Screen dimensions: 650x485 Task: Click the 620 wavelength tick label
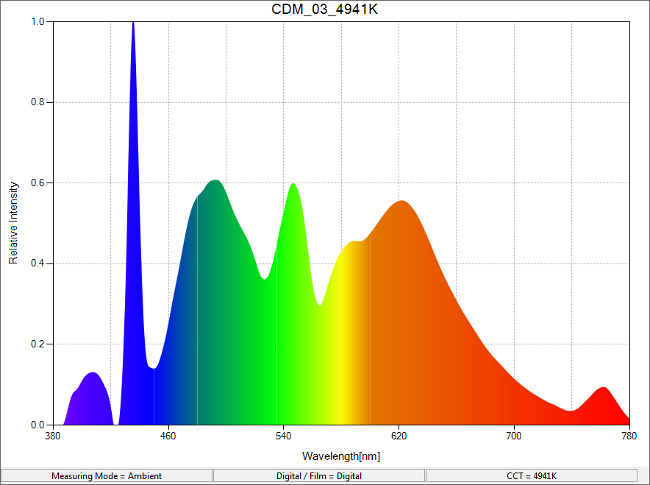(399, 436)
